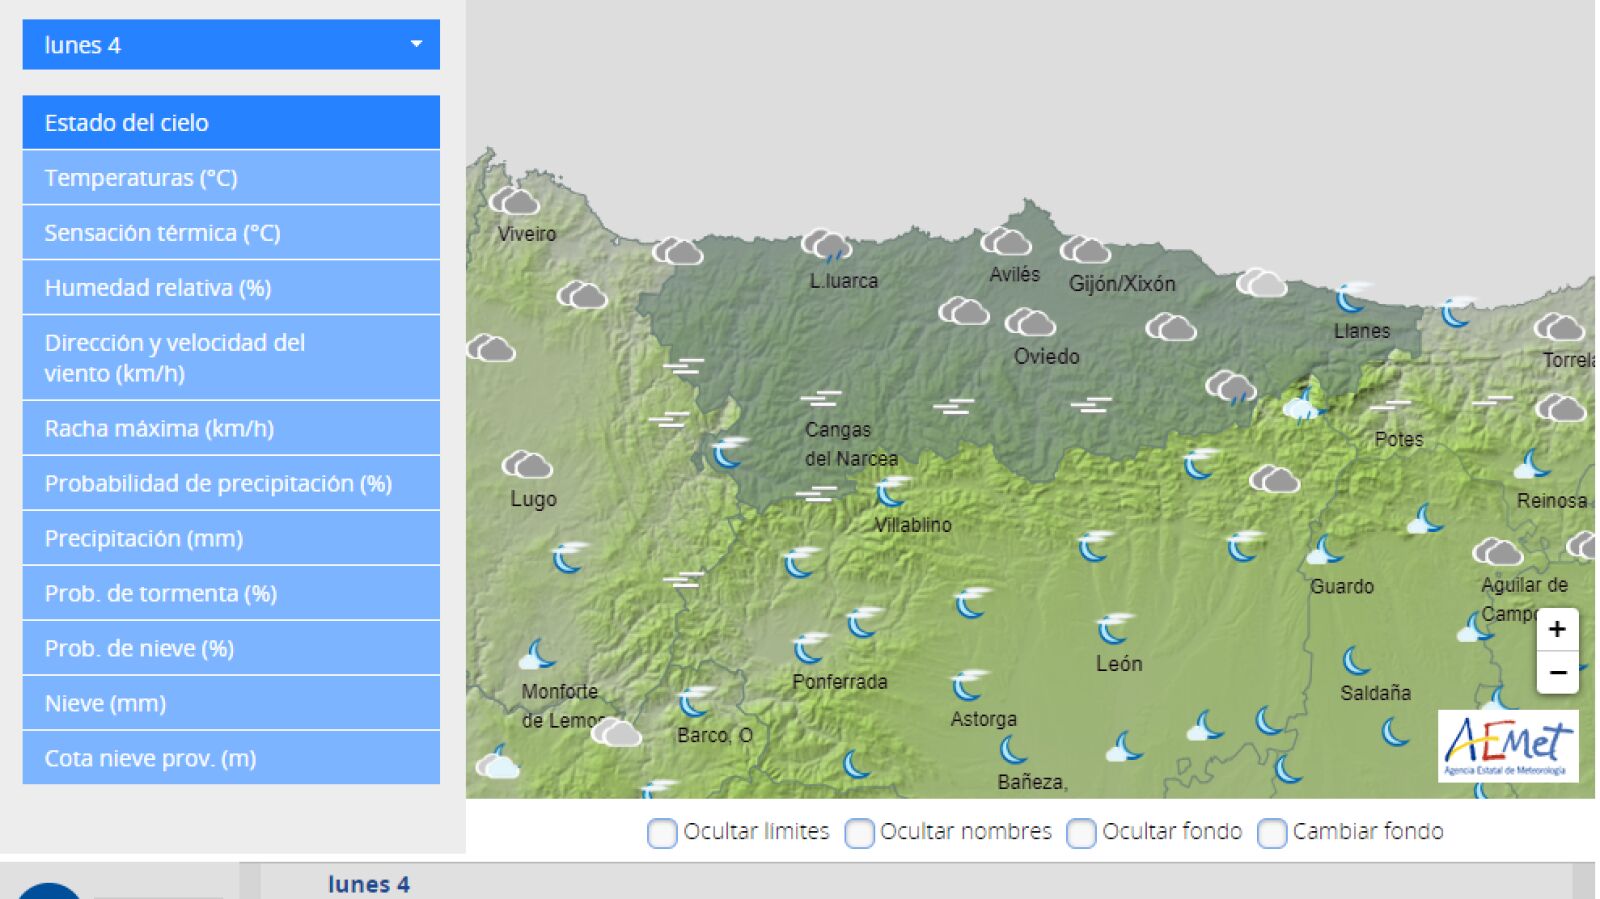Select Temperaturas (°C) from the menu
This screenshot has width=1600, height=899.
[231, 178]
